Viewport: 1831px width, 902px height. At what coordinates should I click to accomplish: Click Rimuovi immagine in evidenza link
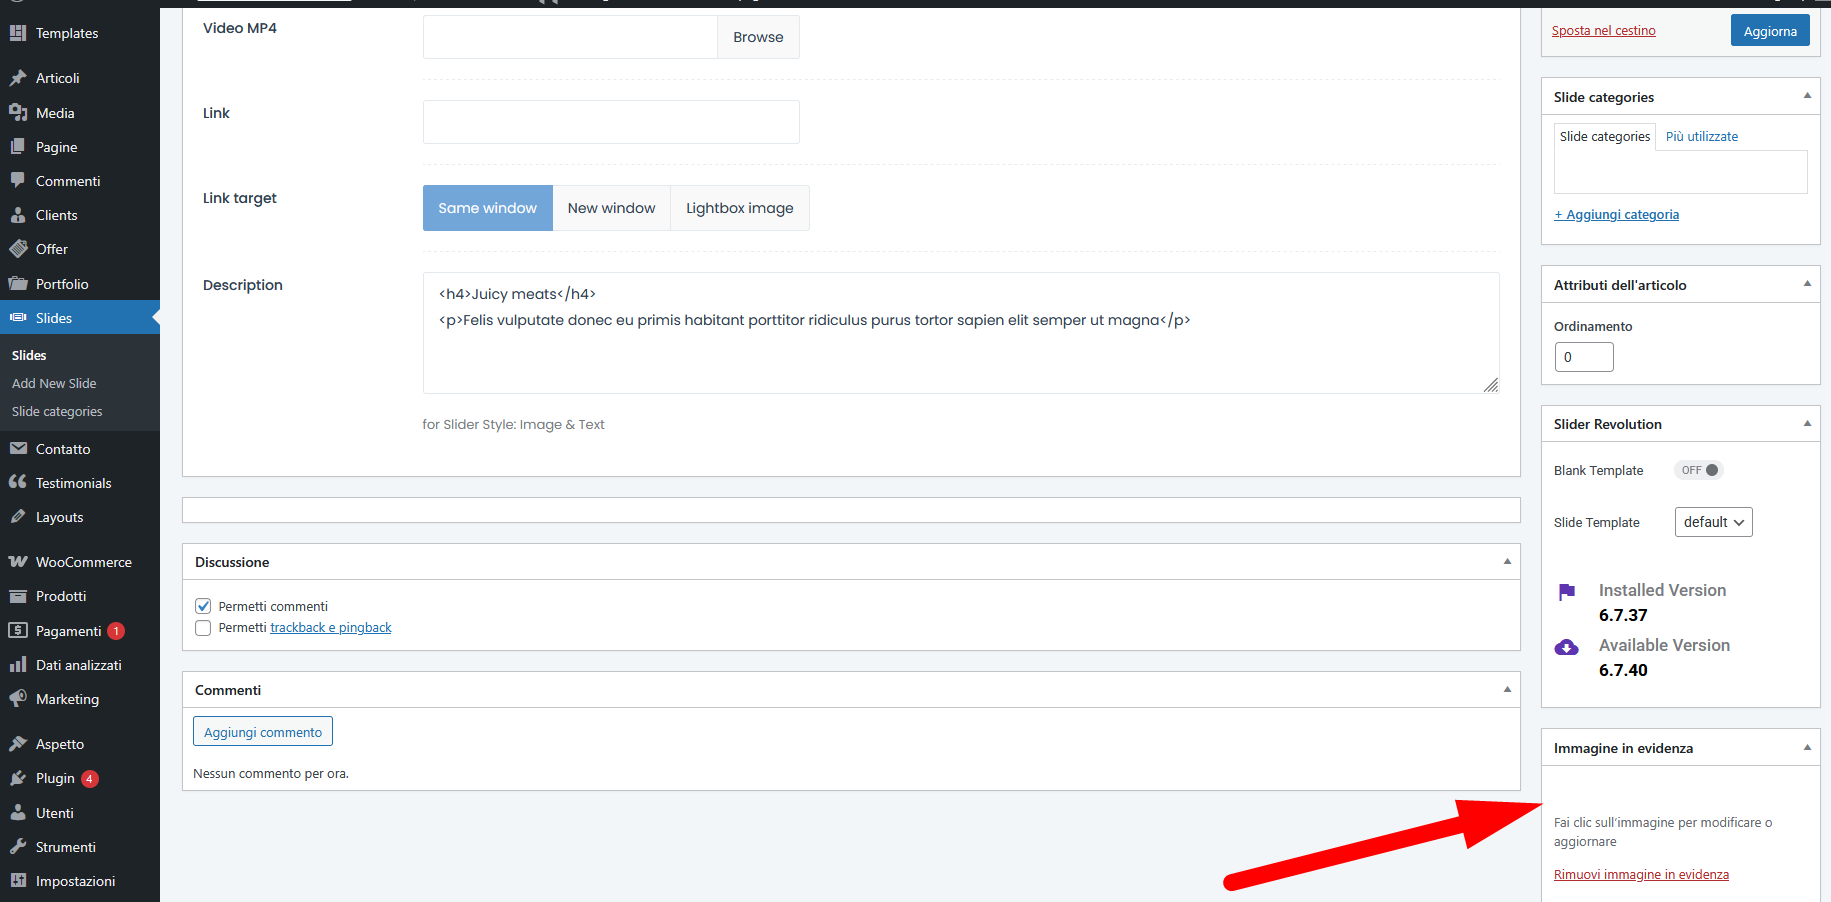(1640, 875)
